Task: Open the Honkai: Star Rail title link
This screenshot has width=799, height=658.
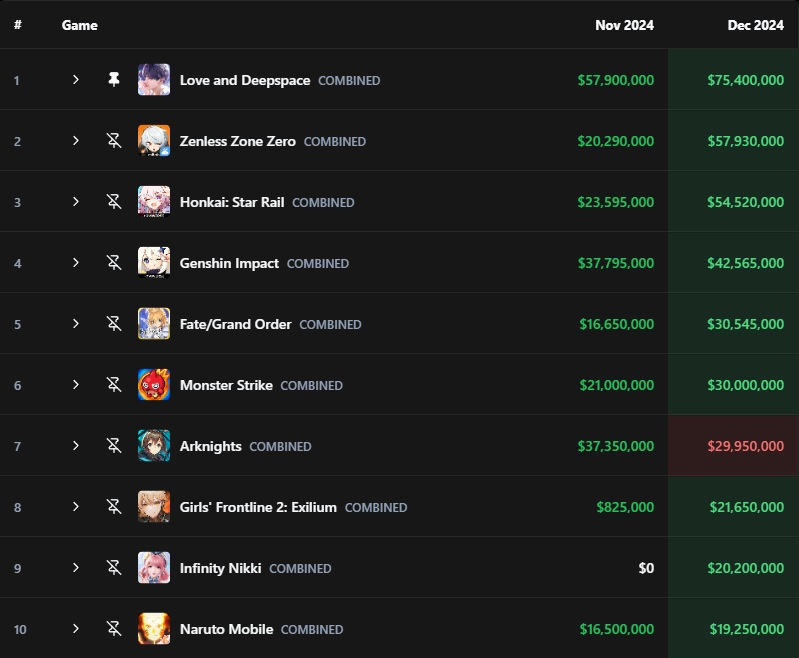Action: tap(232, 202)
